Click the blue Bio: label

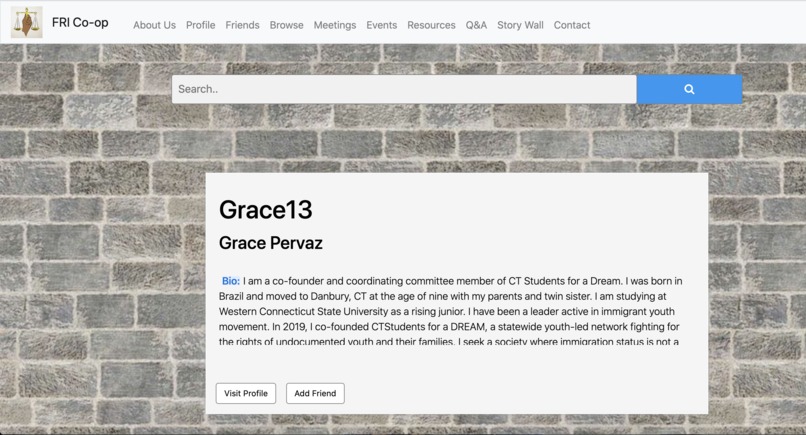tap(230, 281)
